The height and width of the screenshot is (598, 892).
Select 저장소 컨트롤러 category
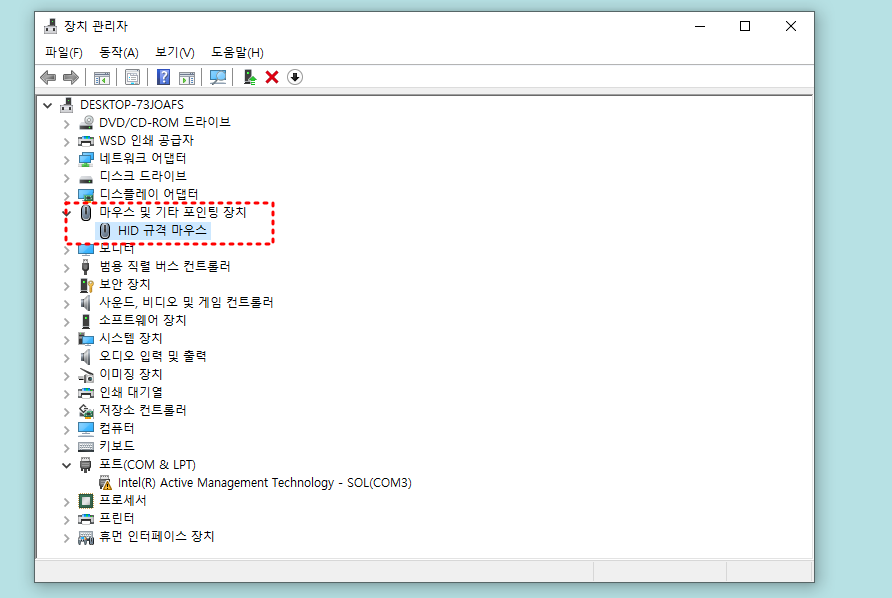point(143,410)
